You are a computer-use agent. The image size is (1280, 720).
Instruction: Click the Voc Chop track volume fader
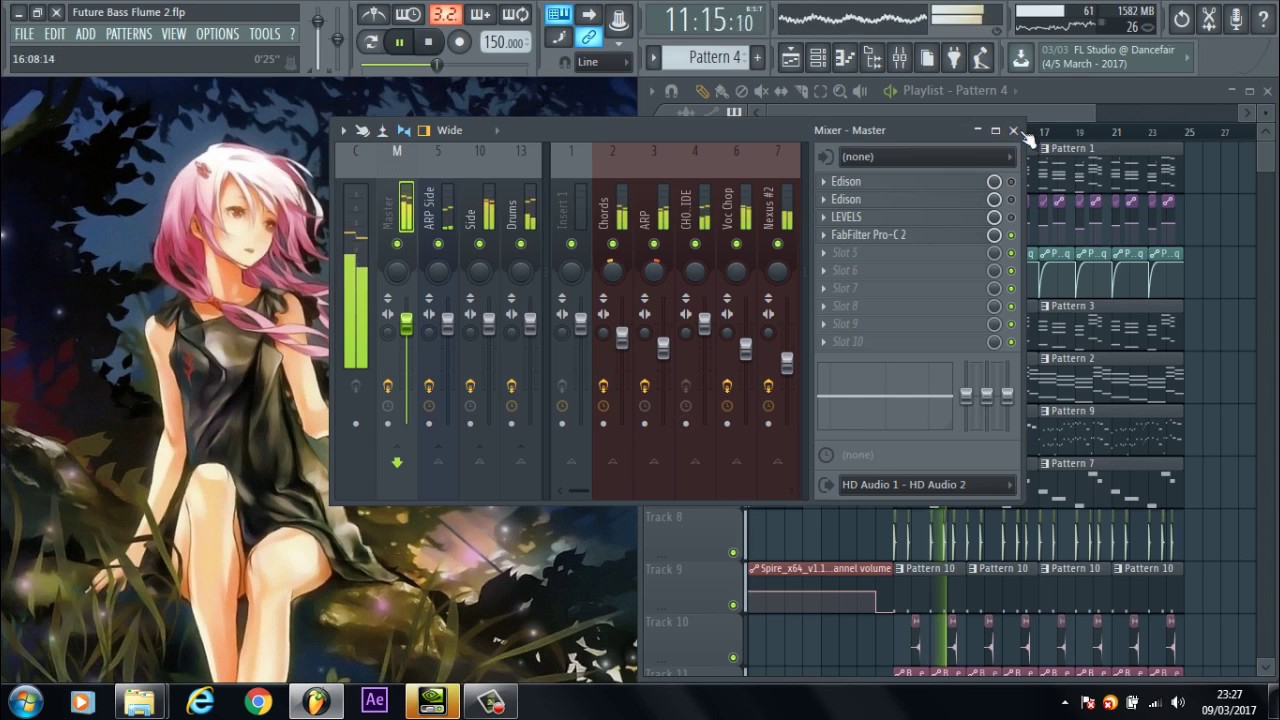745,349
